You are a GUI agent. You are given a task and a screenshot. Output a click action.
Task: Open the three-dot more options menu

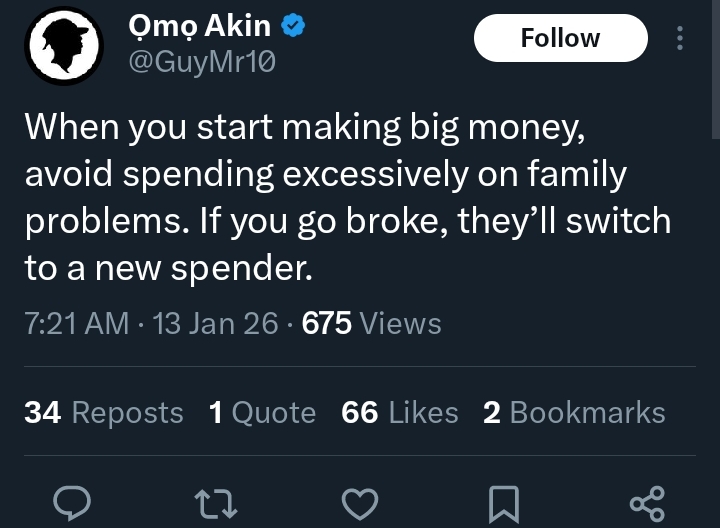point(680,39)
